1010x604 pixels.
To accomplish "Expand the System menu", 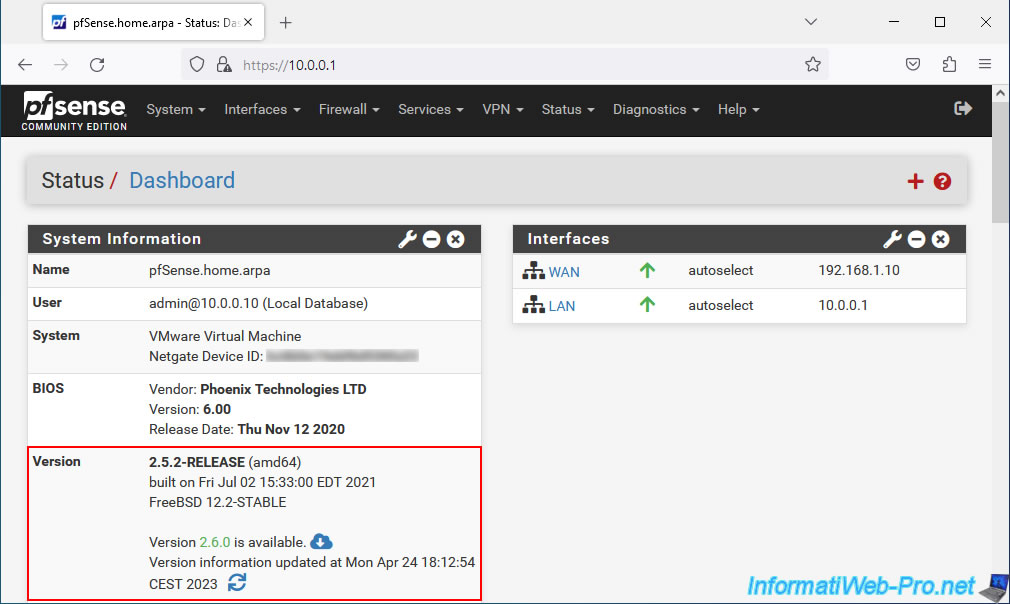I will (176, 110).
